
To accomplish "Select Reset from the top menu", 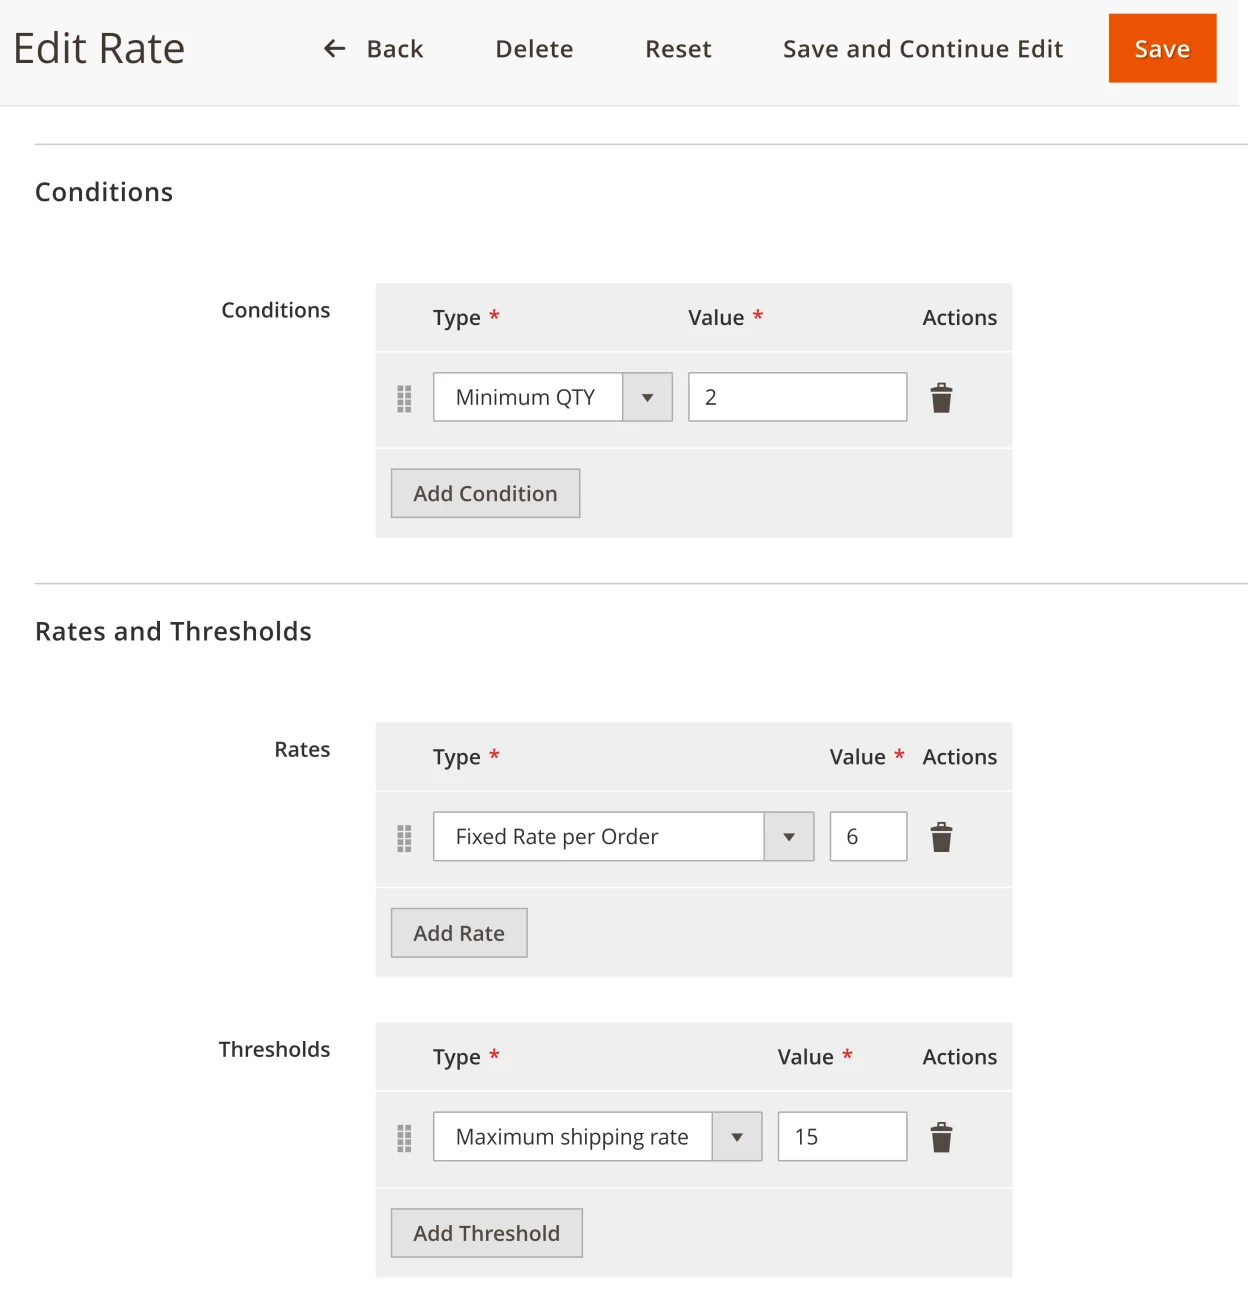I will (678, 48).
